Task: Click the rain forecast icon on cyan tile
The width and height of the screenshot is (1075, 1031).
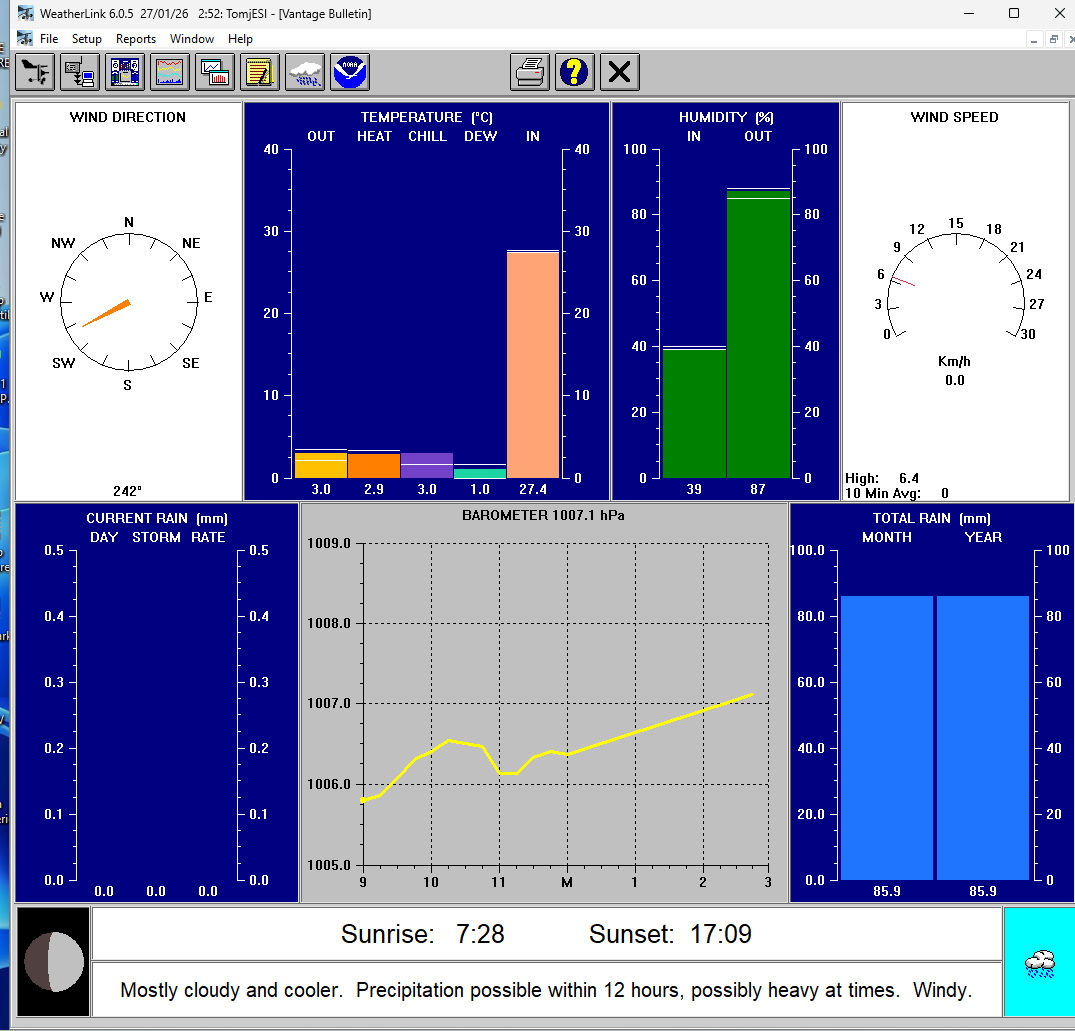Action: pyautogui.click(x=1039, y=964)
